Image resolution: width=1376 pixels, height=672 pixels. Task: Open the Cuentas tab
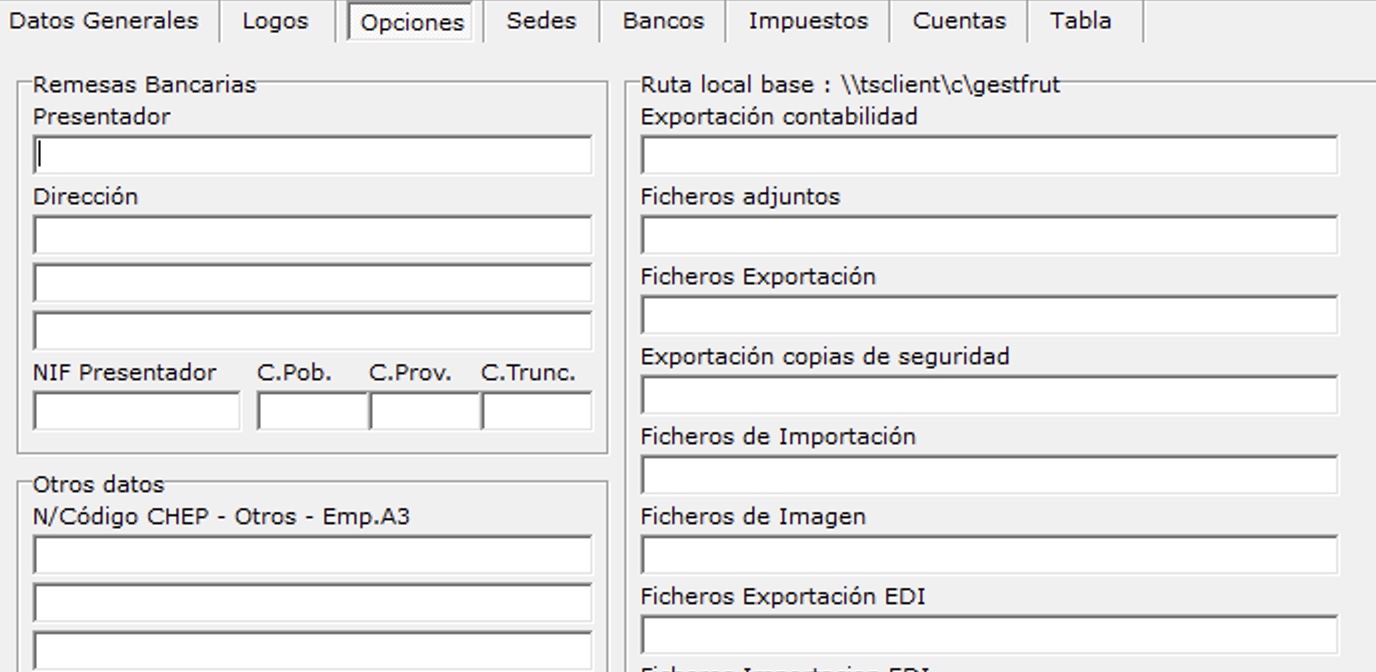[x=959, y=21]
